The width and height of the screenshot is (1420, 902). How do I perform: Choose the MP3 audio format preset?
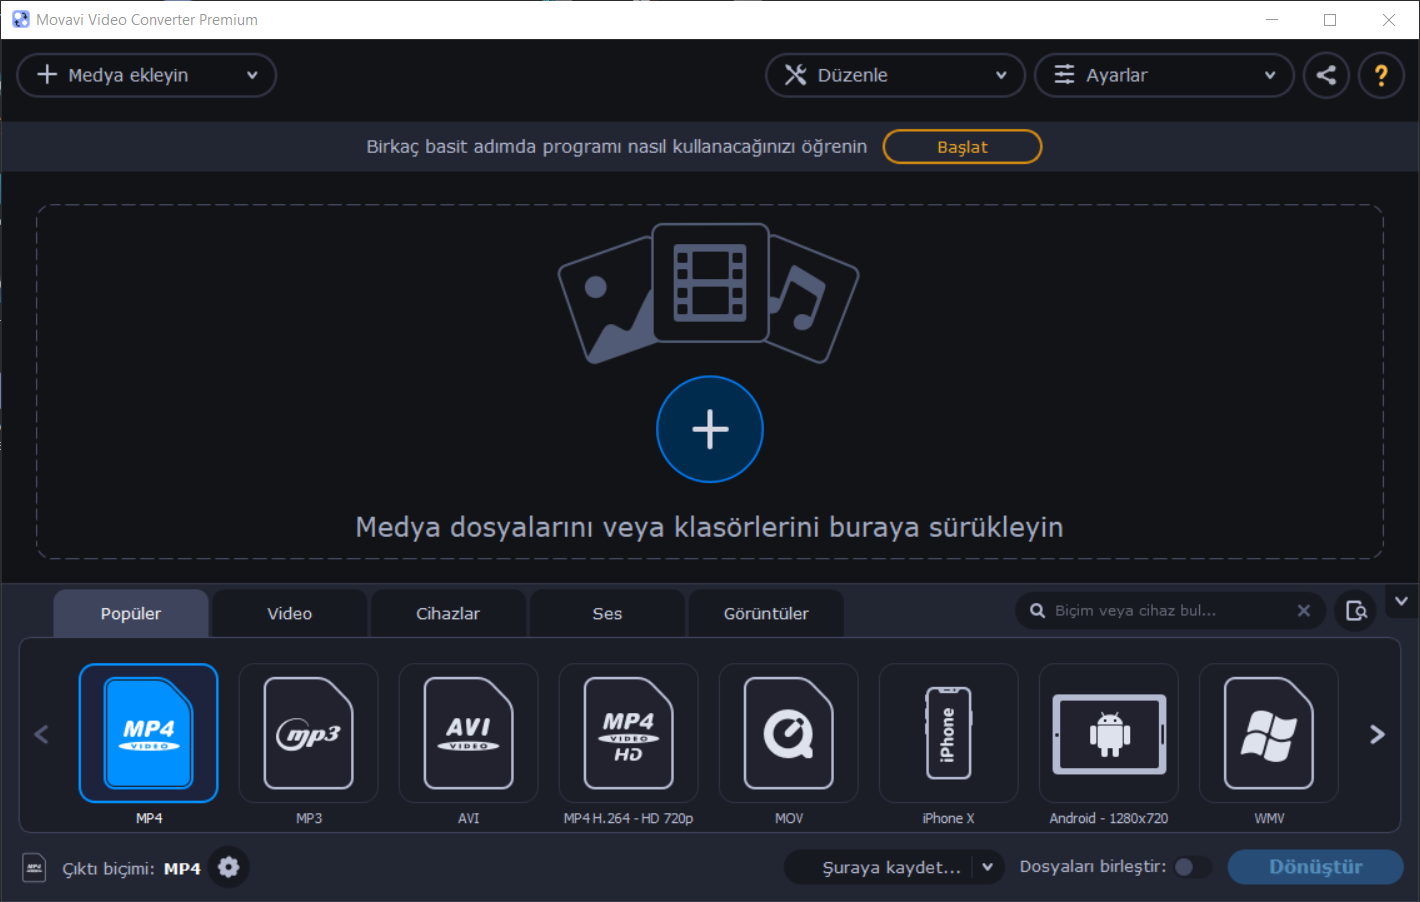pyautogui.click(x=308, y=733)
